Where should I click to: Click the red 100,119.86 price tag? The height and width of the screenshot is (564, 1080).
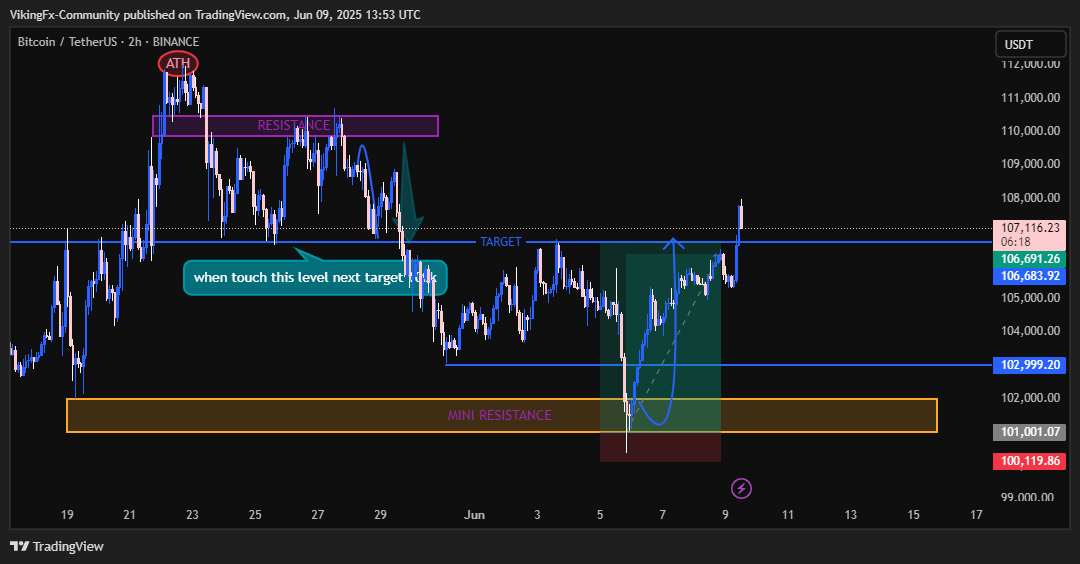tap(1030, 461)
